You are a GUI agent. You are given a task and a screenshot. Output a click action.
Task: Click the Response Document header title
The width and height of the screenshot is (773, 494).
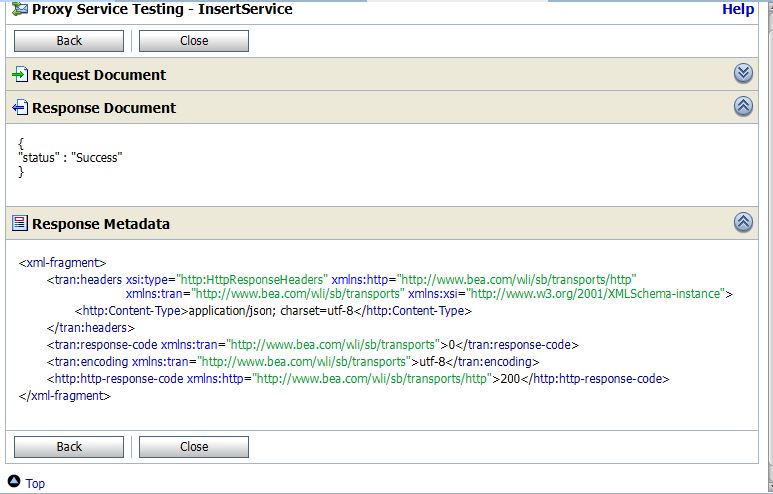click(104, 108)
